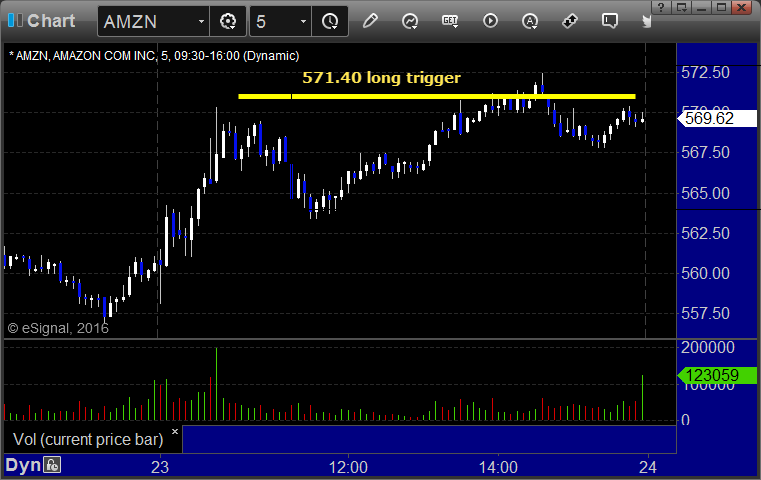Click the window pop-out options button
The height and width of the screenshot is (480, 761).
coord(681,7)
